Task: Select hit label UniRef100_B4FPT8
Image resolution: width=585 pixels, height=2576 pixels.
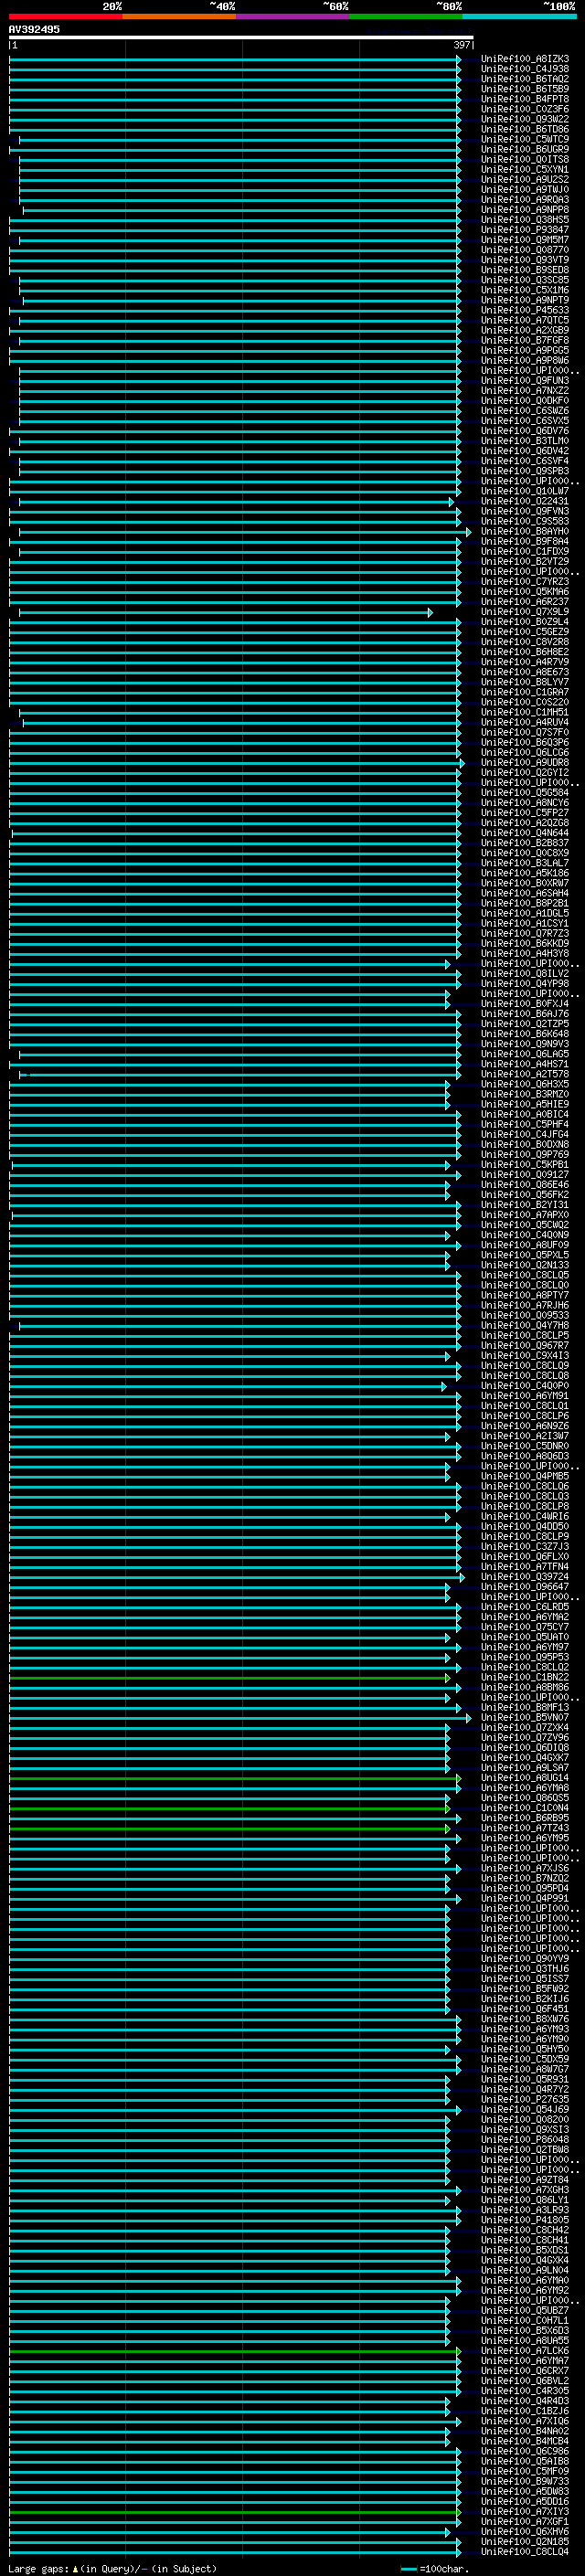Action: point(525,99)
